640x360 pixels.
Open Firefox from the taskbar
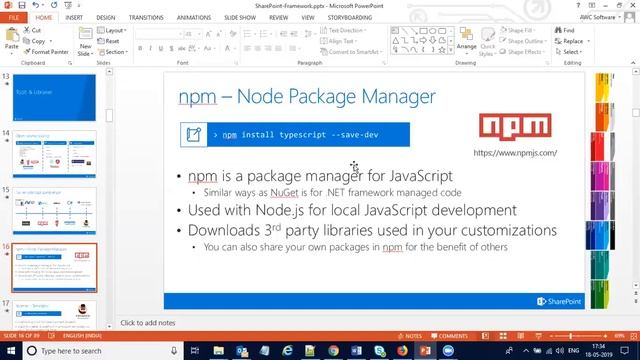point(402,351)
